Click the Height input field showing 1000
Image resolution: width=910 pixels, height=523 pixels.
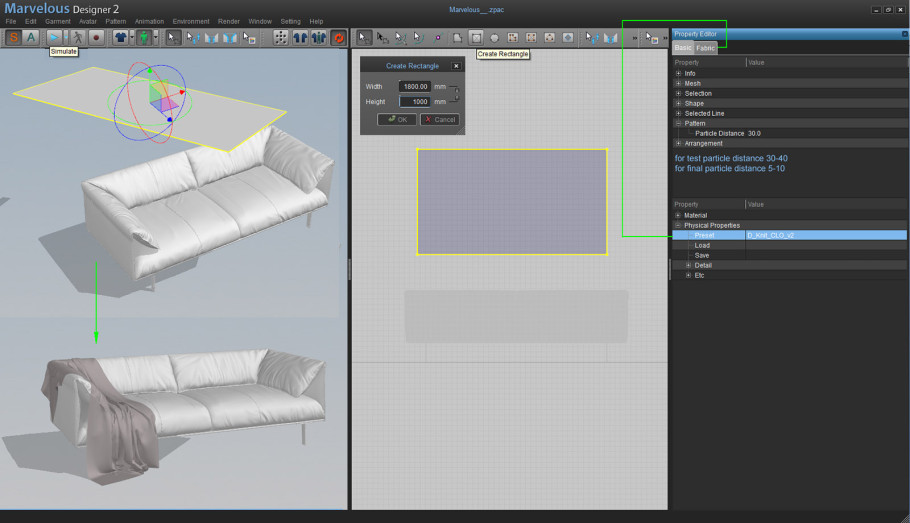[x=415, y=102]
